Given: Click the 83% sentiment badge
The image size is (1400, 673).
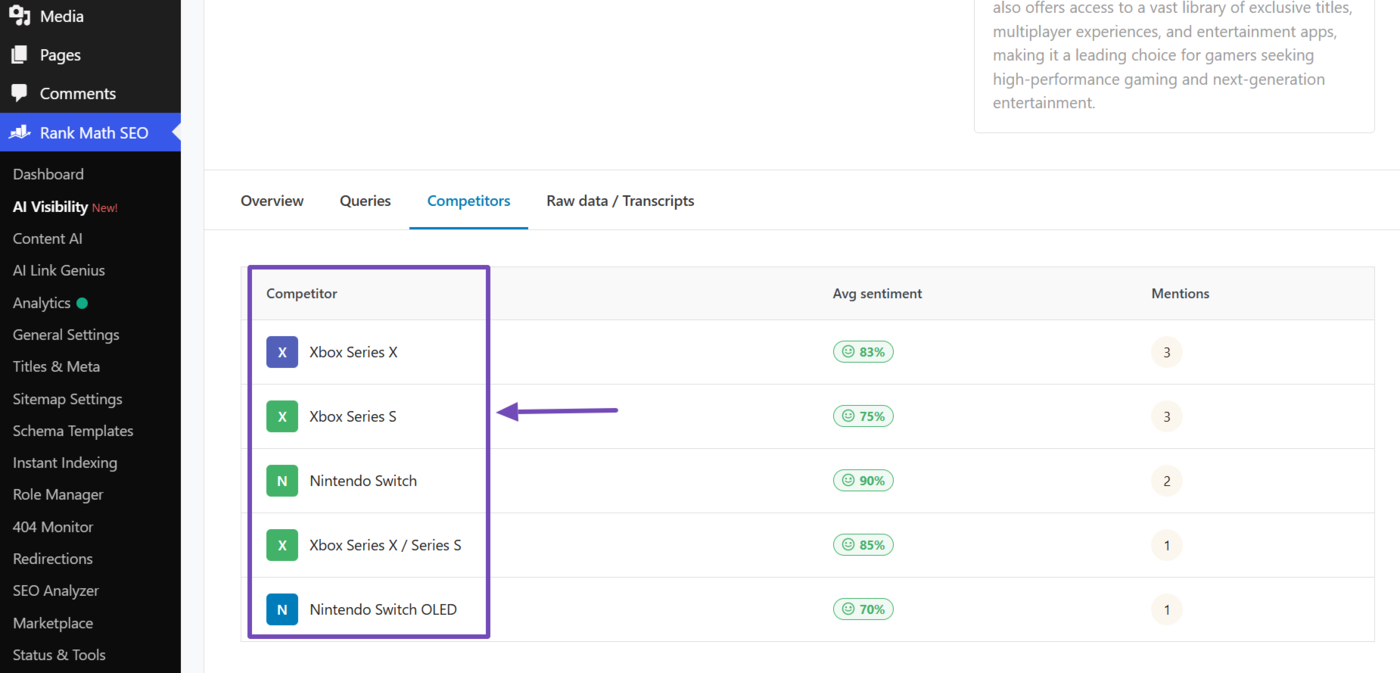Looking at the screenshot, I should tap(863, 352).
